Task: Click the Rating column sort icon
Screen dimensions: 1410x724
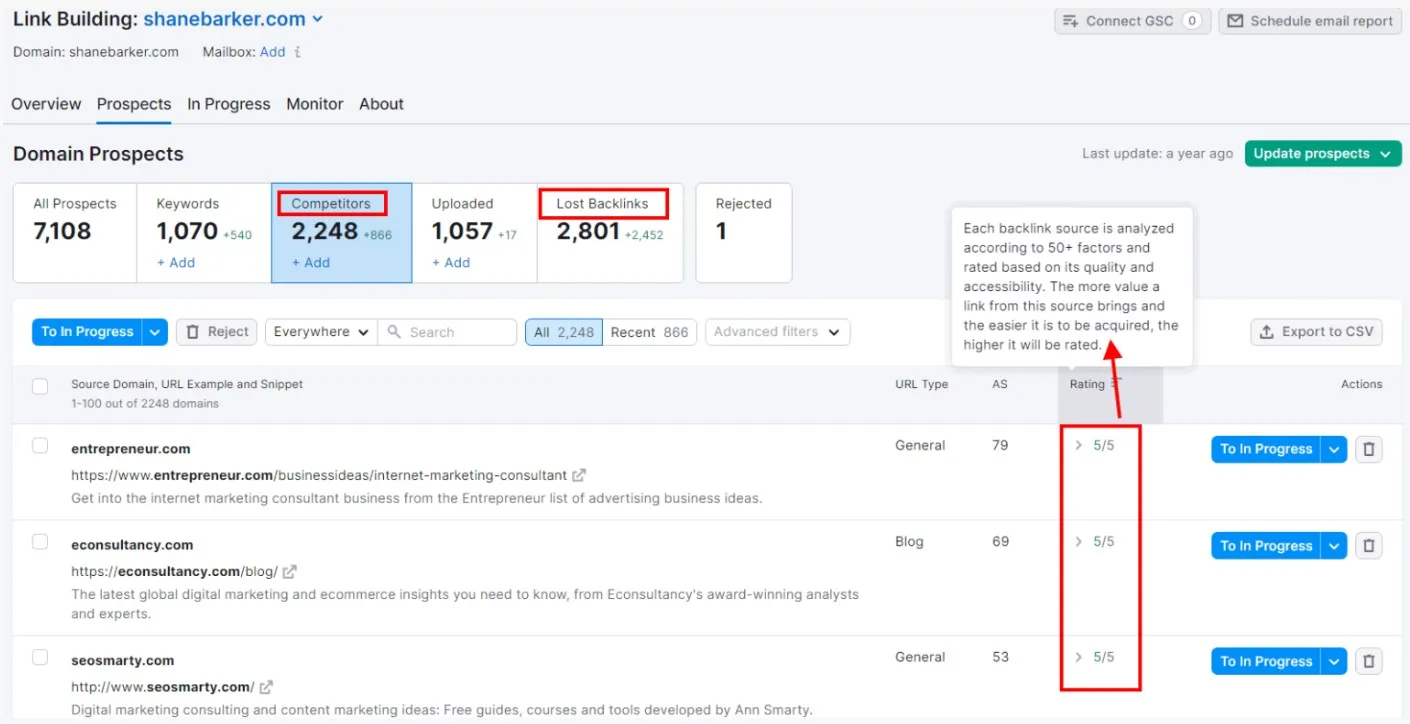Action: (1116, 384)
